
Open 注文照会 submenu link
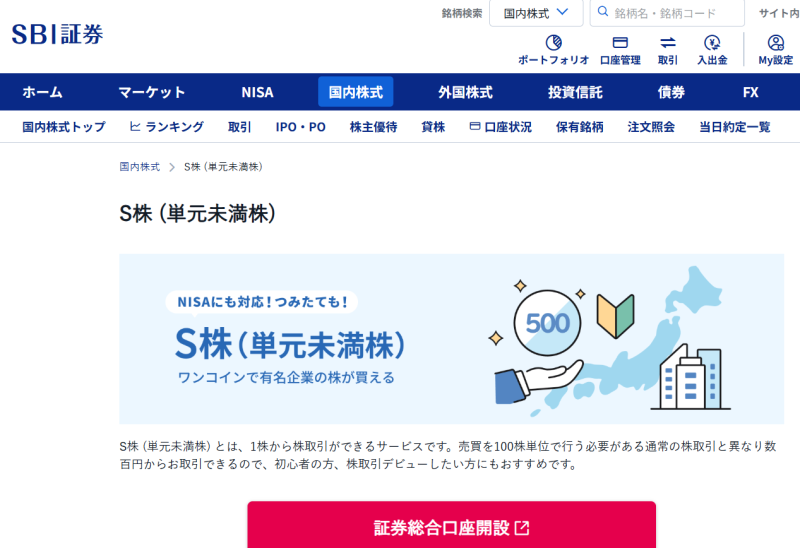point(651,127)
